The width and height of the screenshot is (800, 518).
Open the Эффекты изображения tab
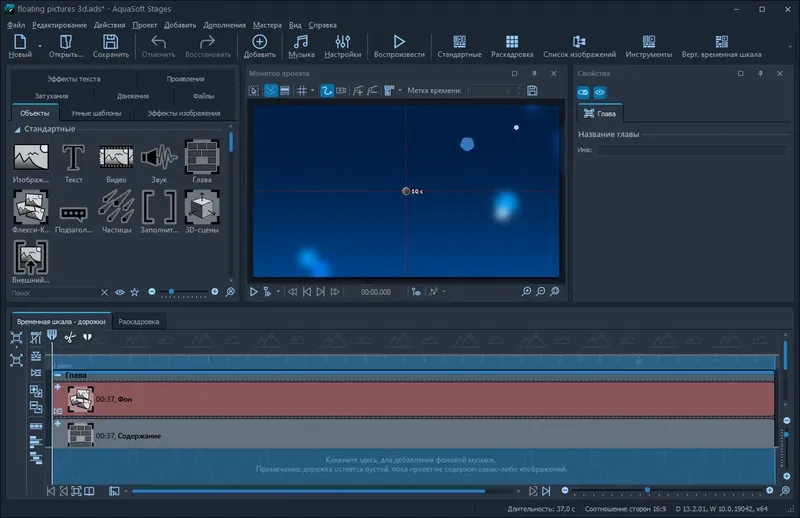coord(184,113)
